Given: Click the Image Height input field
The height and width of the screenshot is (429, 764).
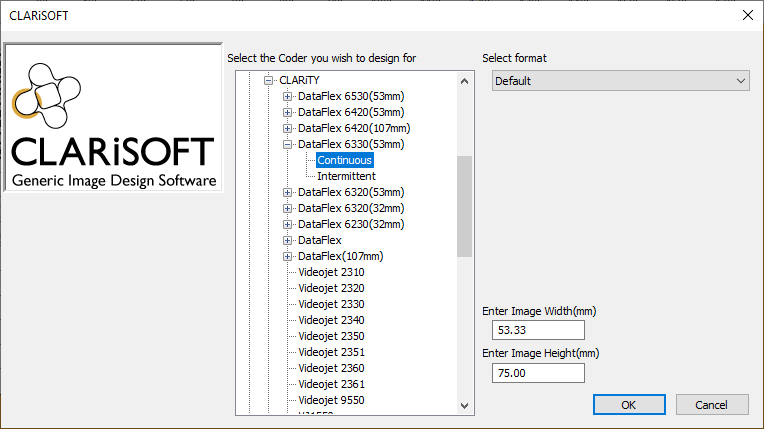Looking at the screenshot, I should (538, 372).
